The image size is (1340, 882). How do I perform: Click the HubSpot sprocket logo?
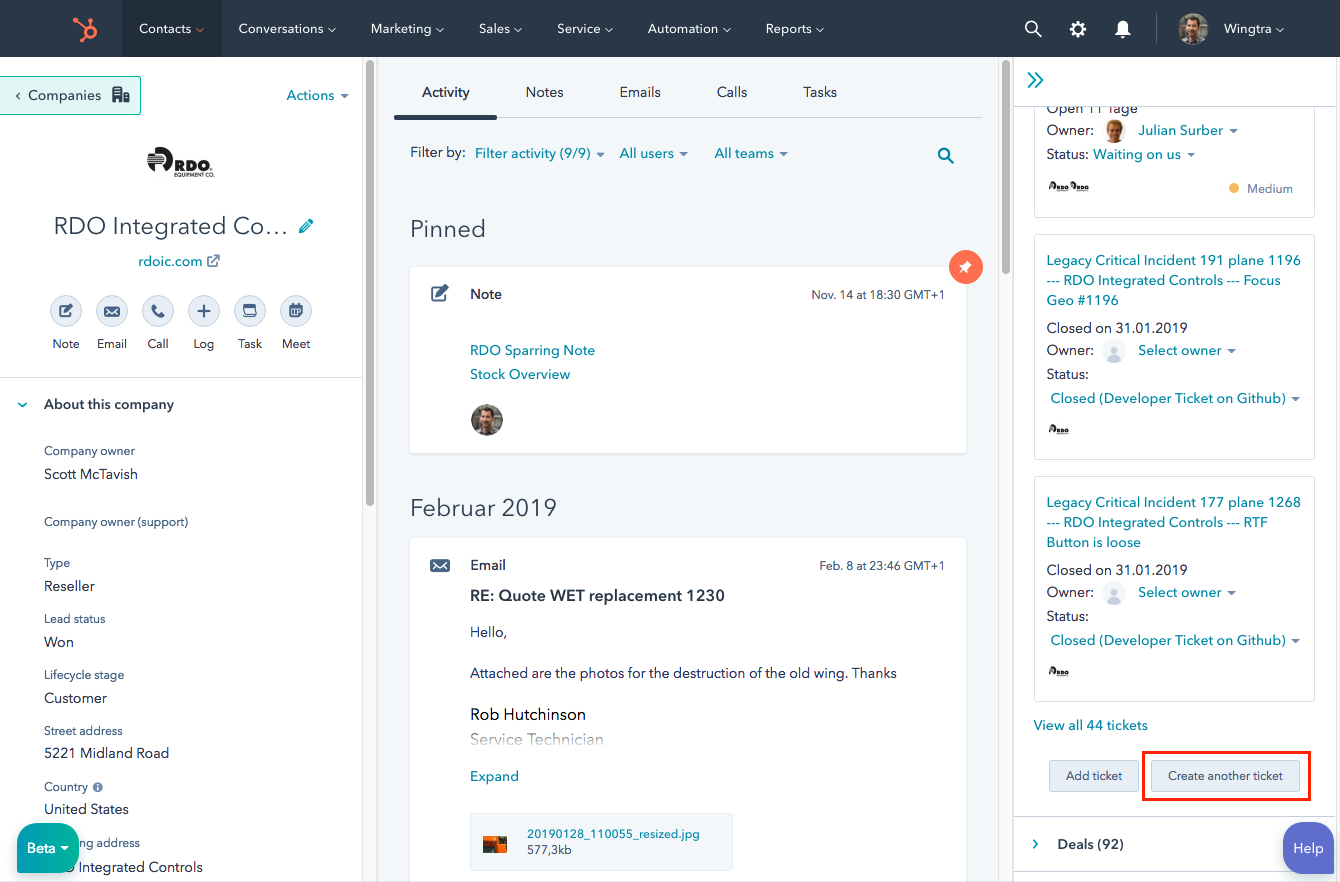click(x=85, y=29)
